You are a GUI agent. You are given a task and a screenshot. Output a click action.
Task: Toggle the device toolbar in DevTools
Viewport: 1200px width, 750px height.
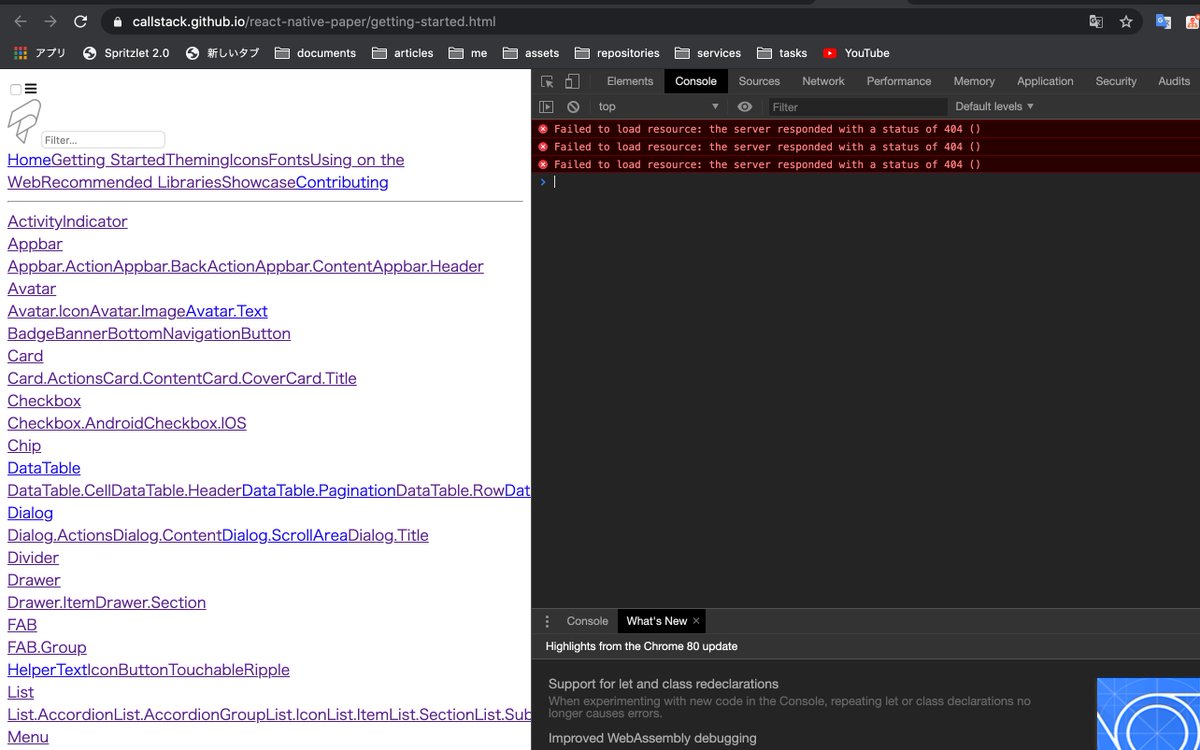pos(572,81)
